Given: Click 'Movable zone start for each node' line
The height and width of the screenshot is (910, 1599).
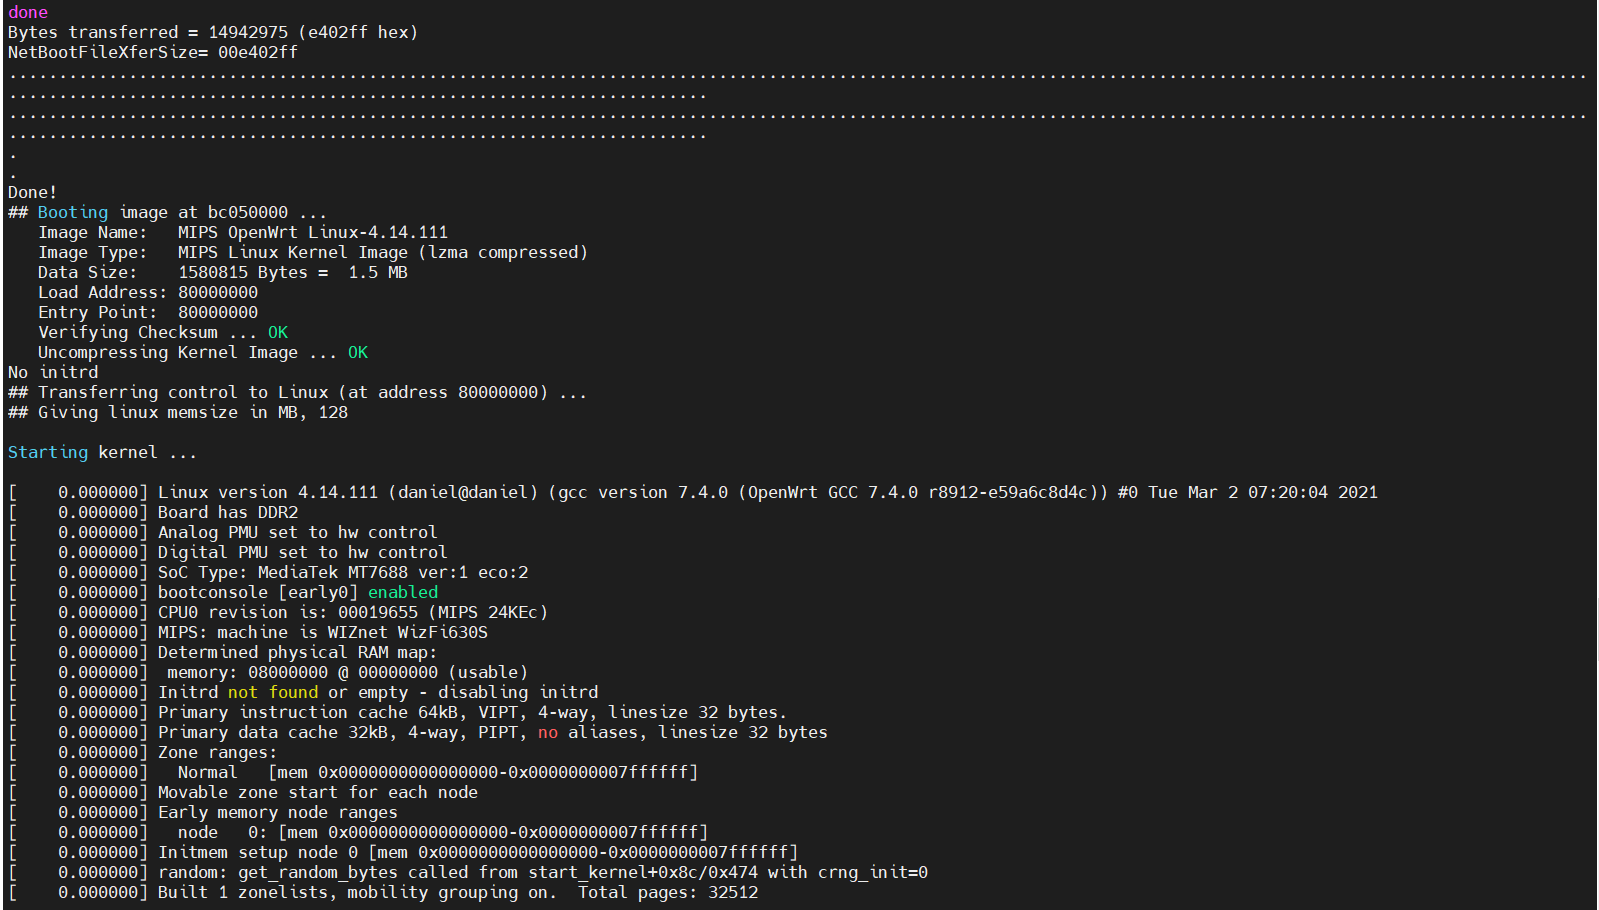Looking at the screenshot, I should pyautogui.click(x=243, y=792).
